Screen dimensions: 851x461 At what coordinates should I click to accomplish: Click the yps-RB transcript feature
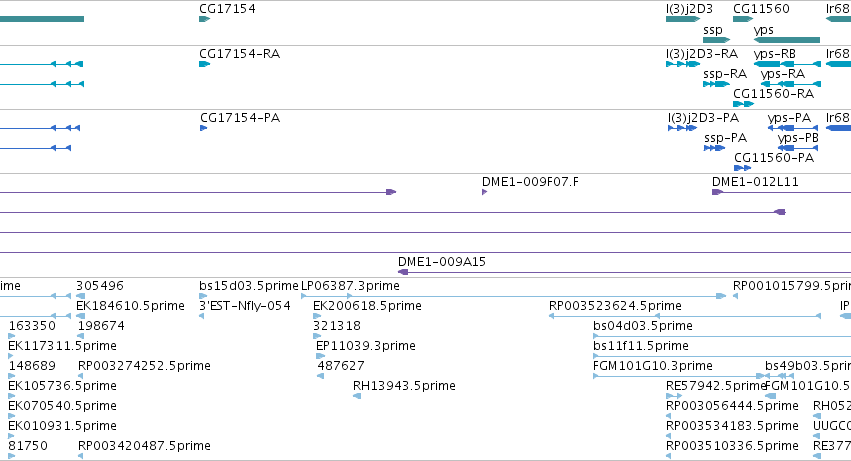pos(787,64)
